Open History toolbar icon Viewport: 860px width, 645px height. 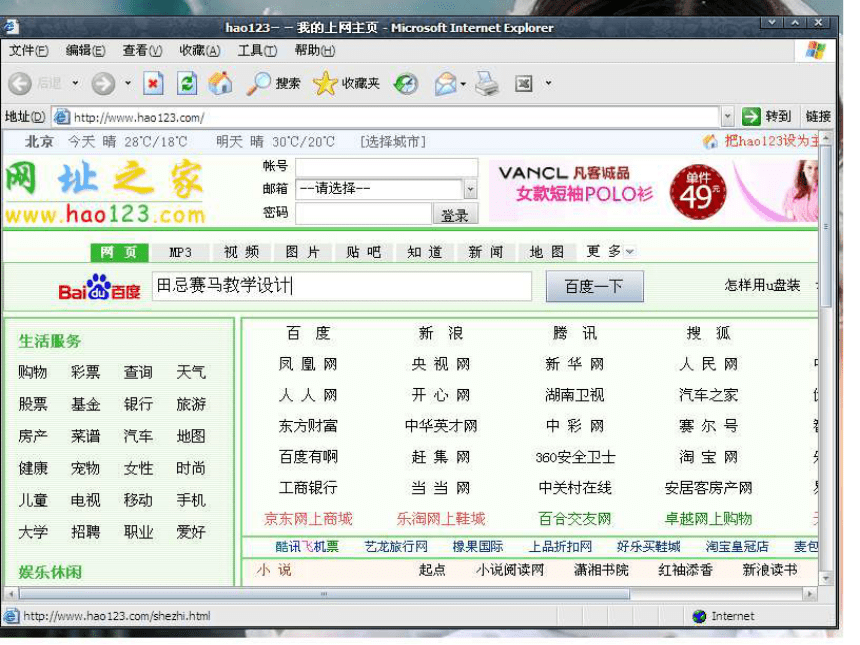click(406, 83)
